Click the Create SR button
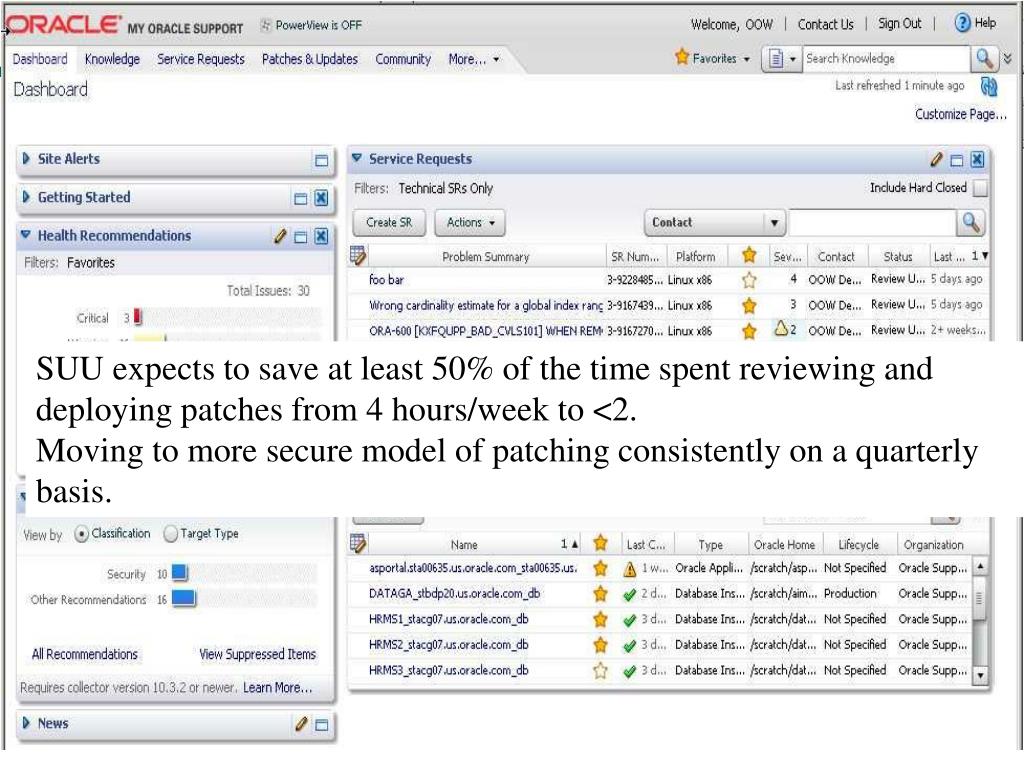The width and height of the screenshot is (1024, 768). [389, 223]
